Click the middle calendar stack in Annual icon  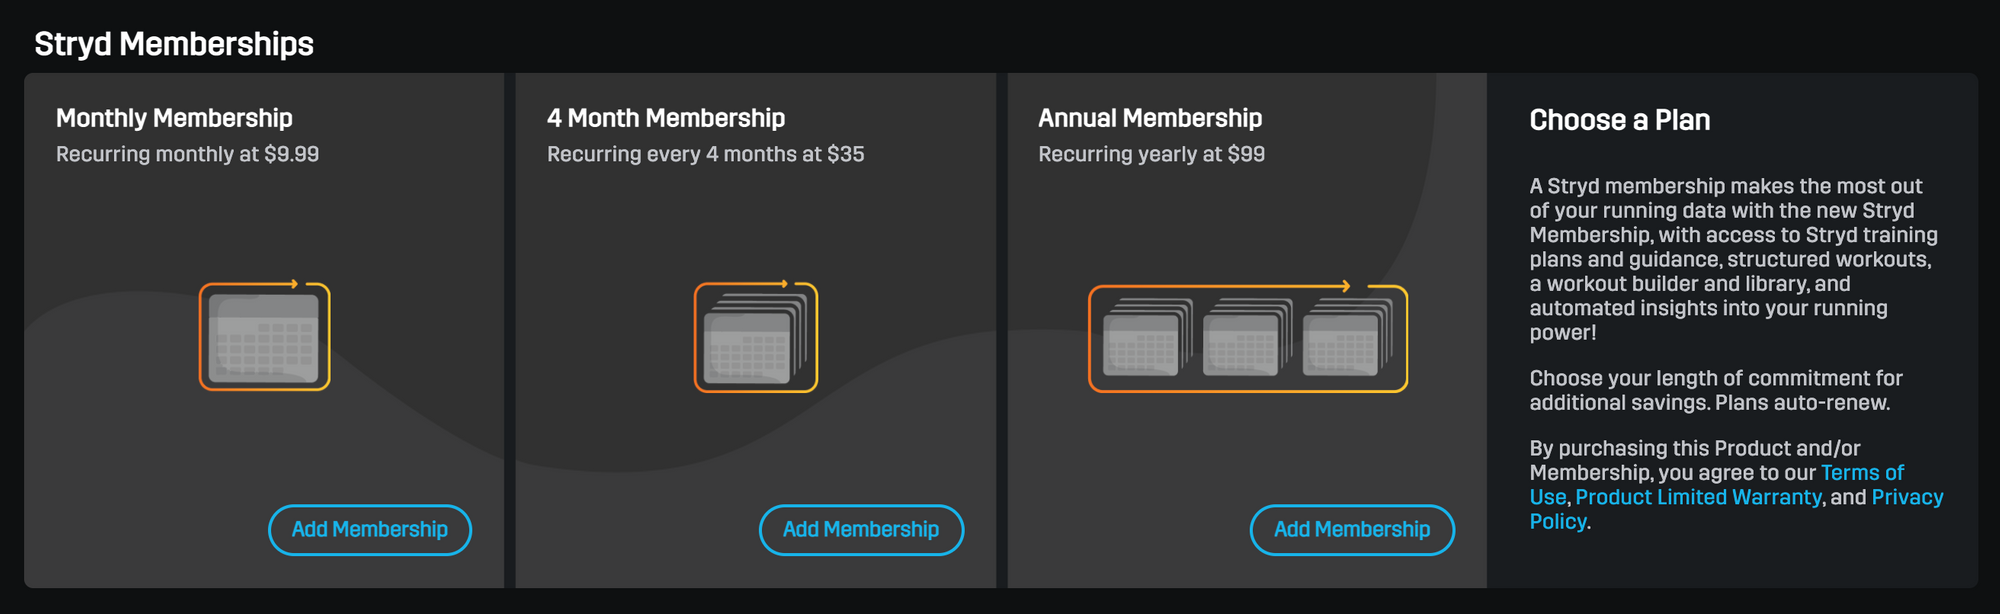1246,340
